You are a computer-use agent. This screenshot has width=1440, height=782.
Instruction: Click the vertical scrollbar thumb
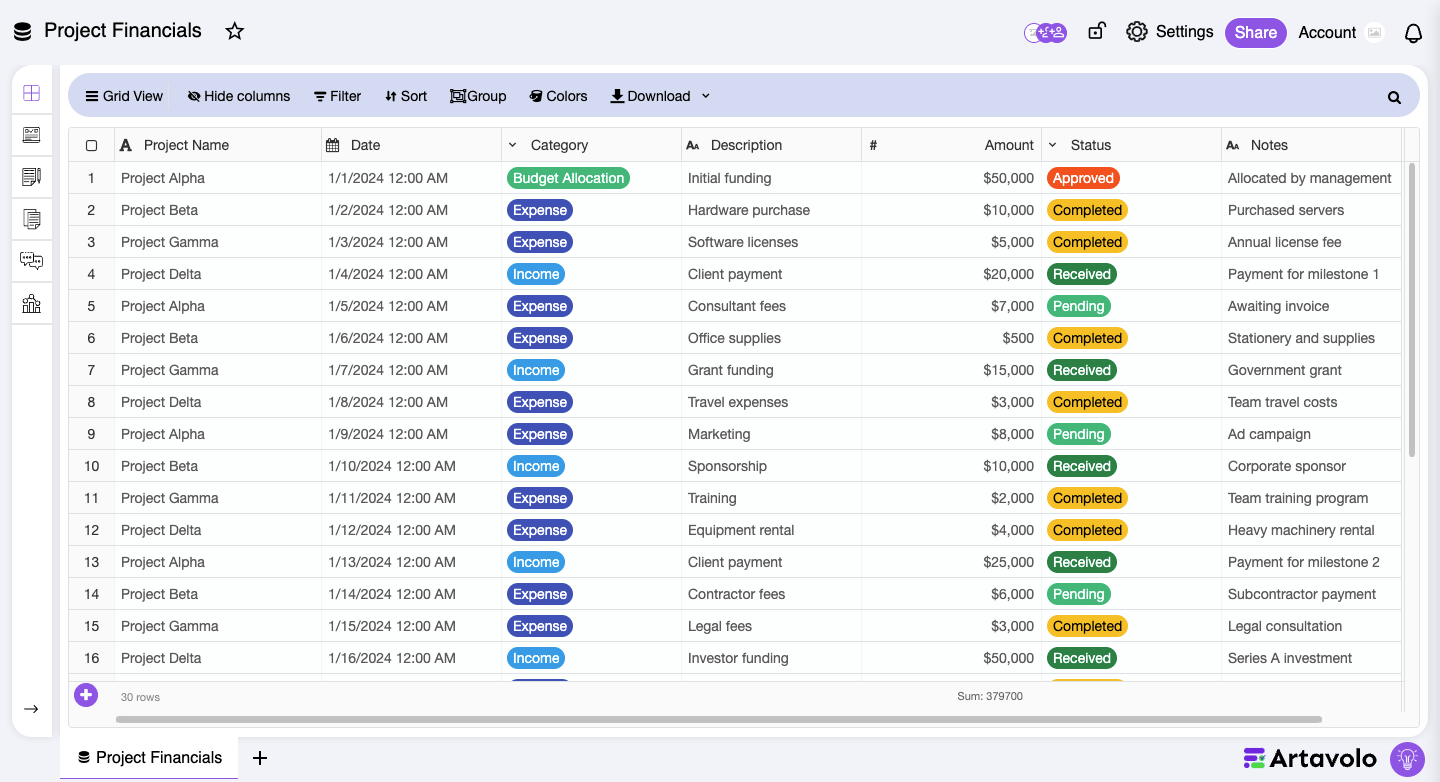coord(1412,310)
